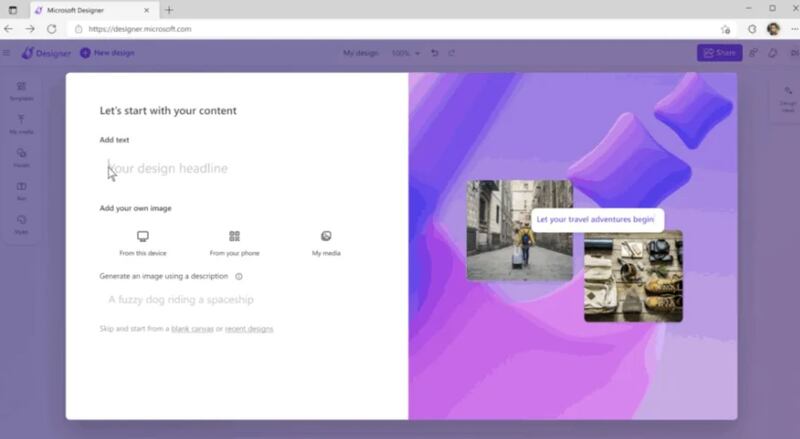The image size is (800, 439).
Task: Open the Visuals sidebar panel
Action: click(21, 158)
